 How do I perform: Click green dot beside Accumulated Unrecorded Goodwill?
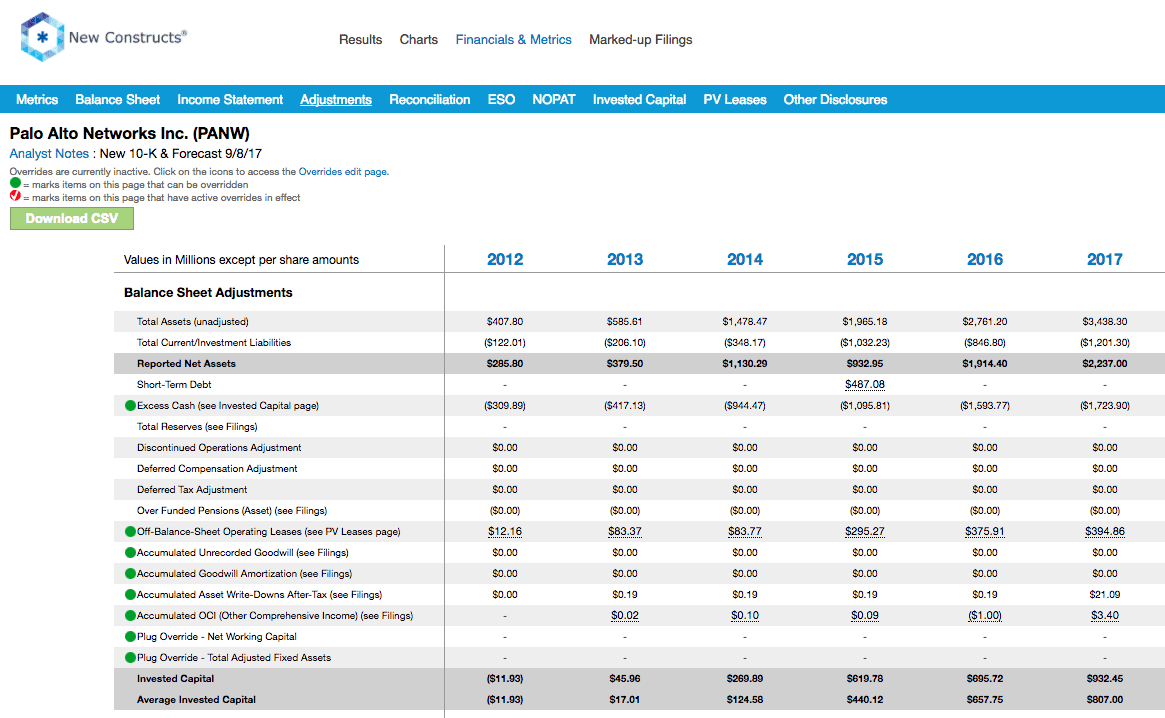pos(130,552)
